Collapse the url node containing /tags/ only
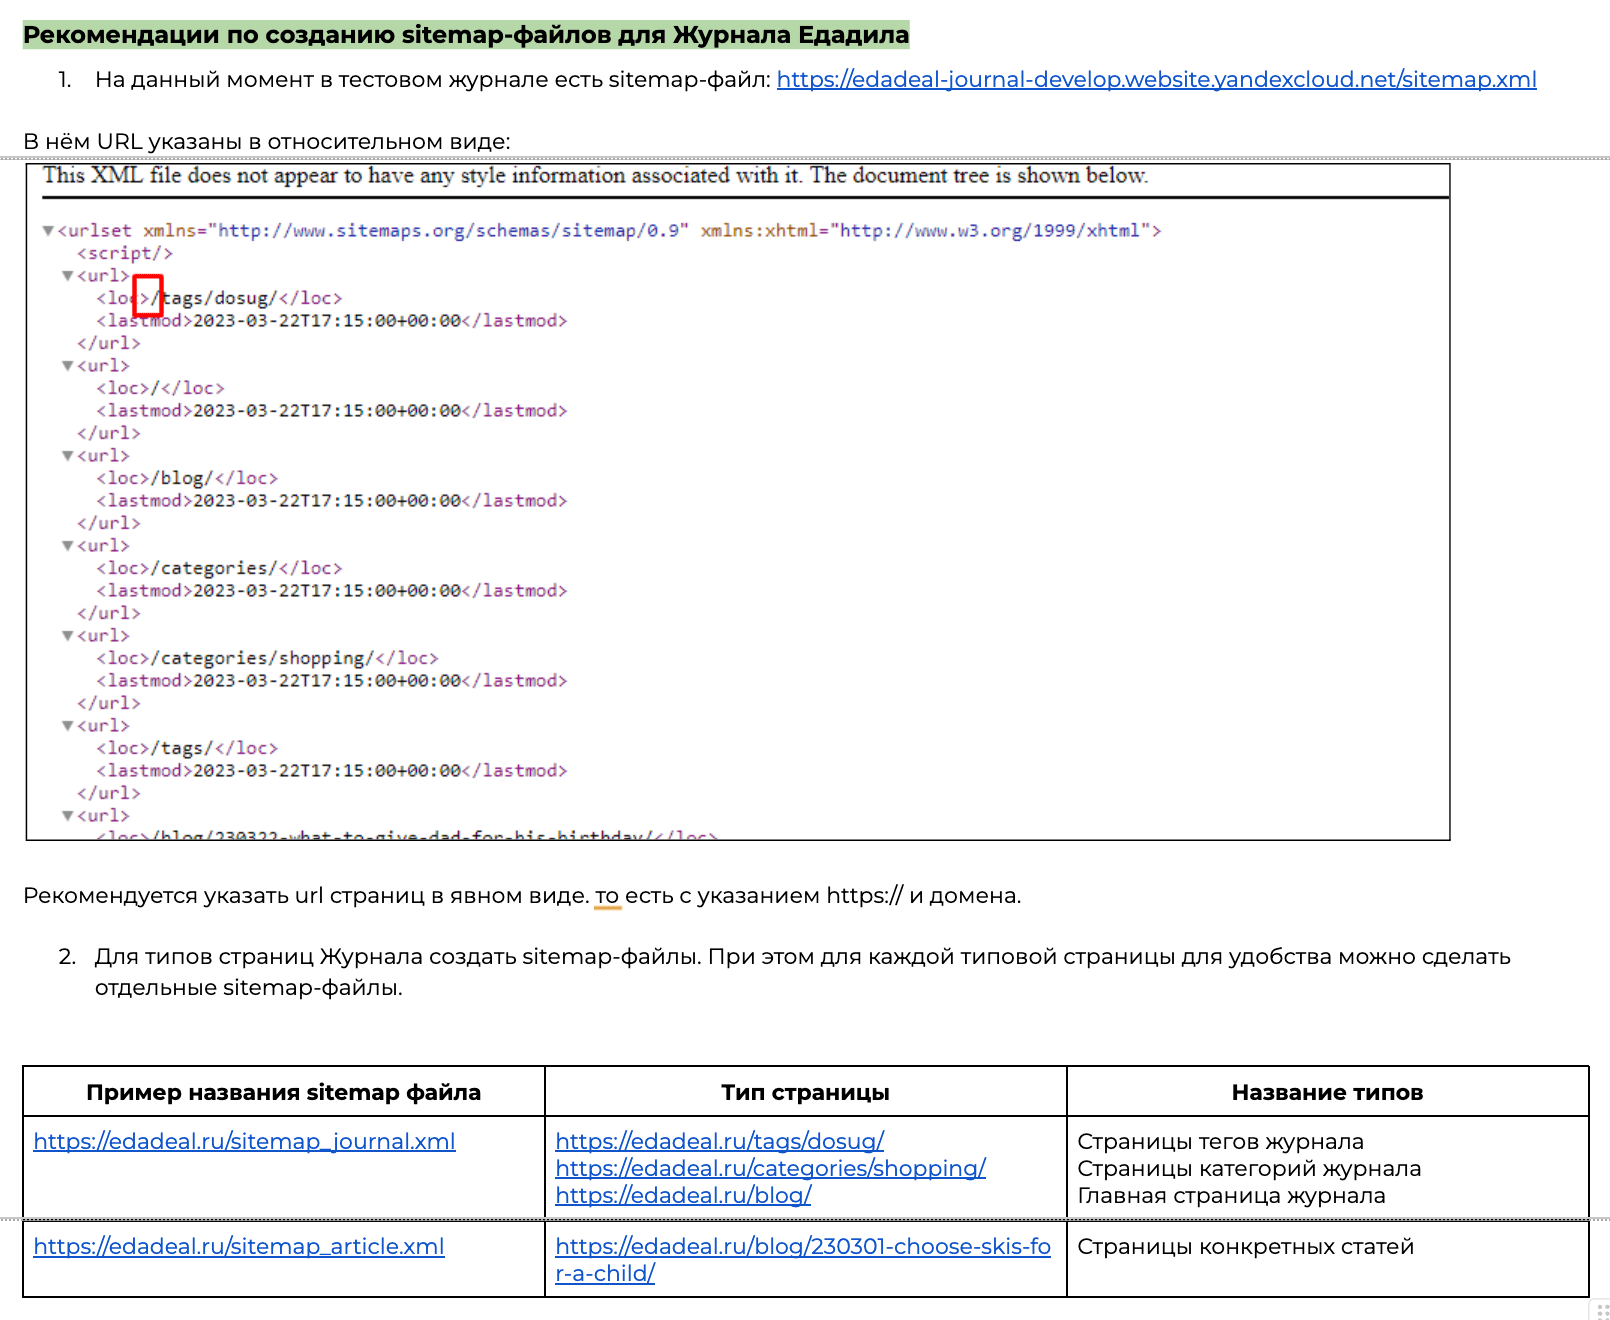Viewport: 1610px width, 1320px height. 68,726
